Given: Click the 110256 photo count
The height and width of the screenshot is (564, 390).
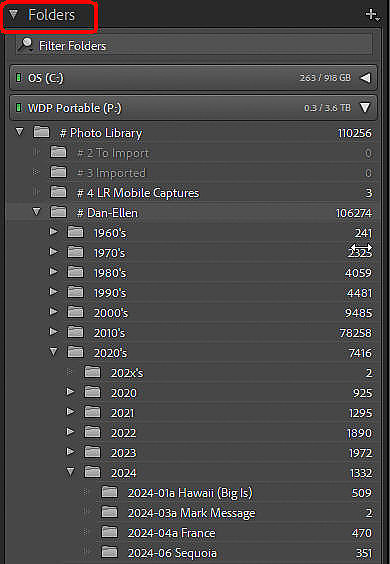Looking at the screenshot, I should pos(354,133).
